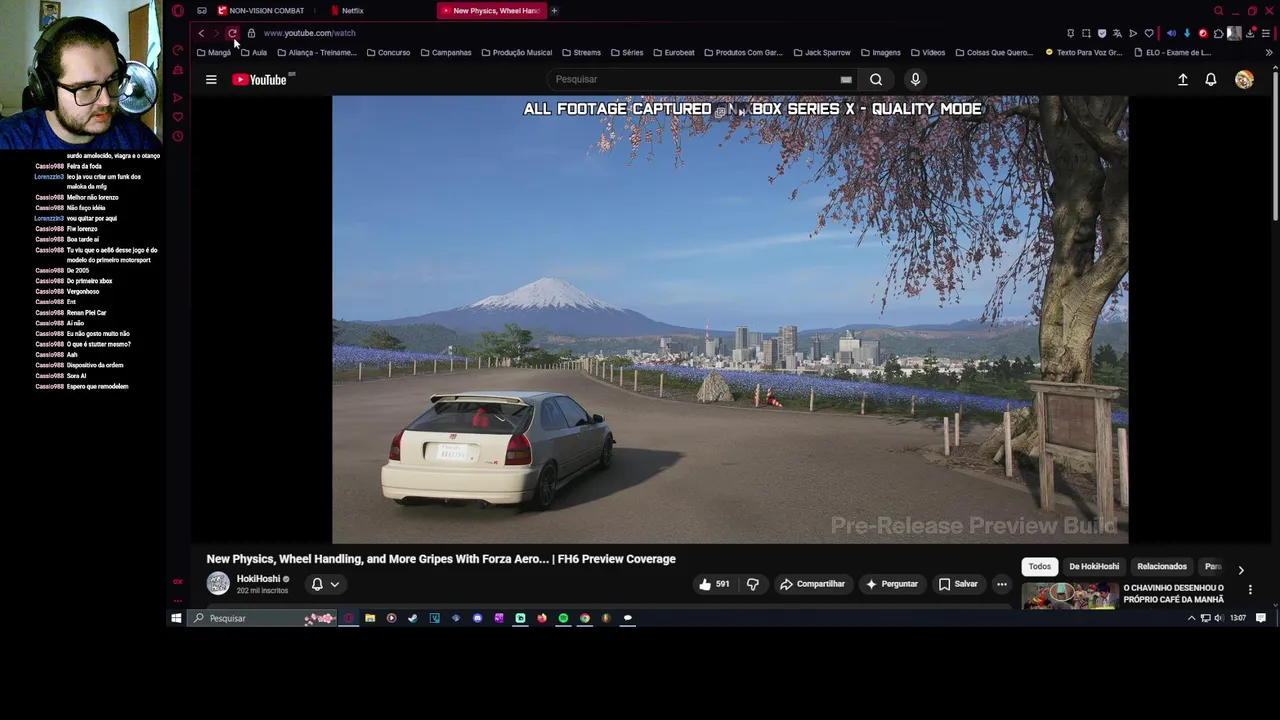Image resolution: width=1280 pixels, height=720 pixels.
Task: Go back with the browser back arrow
Action: (x=201, y=33)
